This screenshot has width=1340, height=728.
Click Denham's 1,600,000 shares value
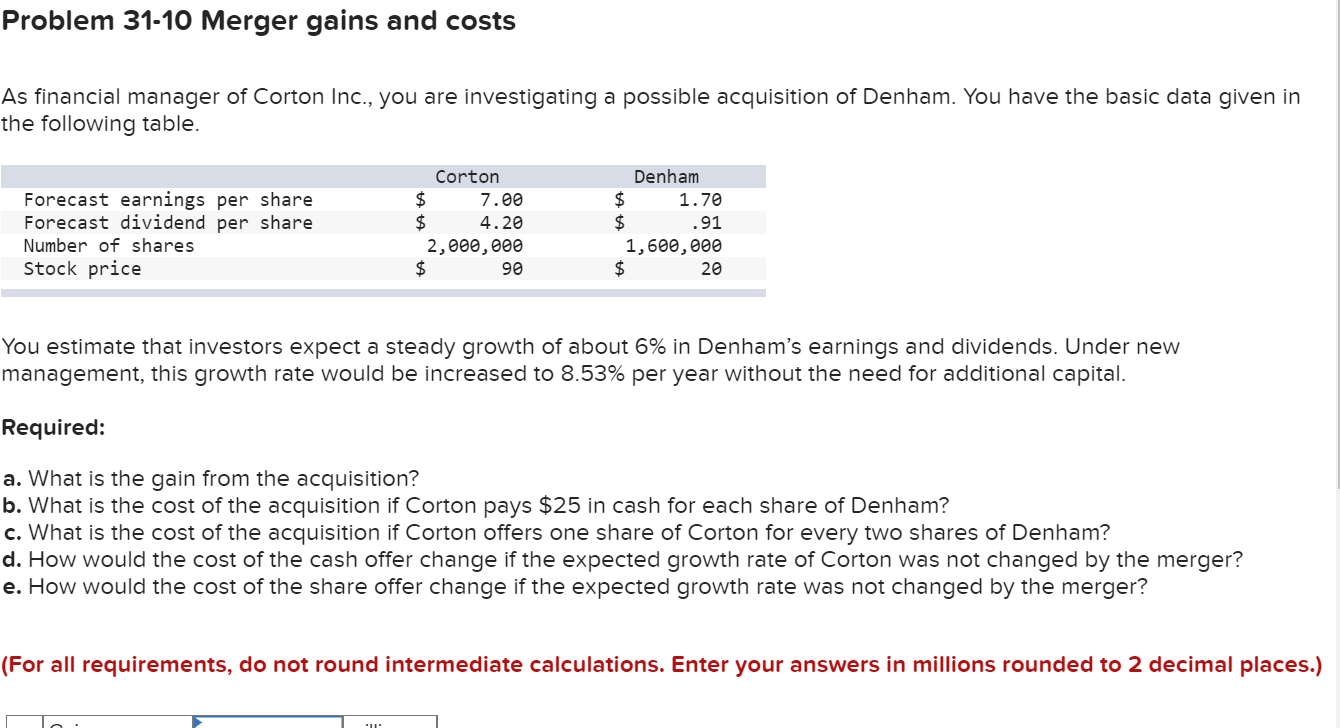pos(673,246)
